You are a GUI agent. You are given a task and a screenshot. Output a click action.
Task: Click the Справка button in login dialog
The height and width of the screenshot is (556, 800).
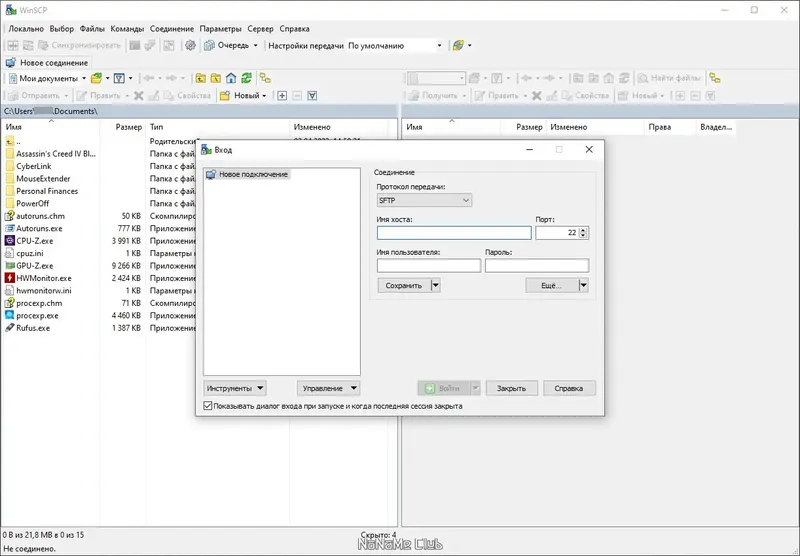click(569, 388)
